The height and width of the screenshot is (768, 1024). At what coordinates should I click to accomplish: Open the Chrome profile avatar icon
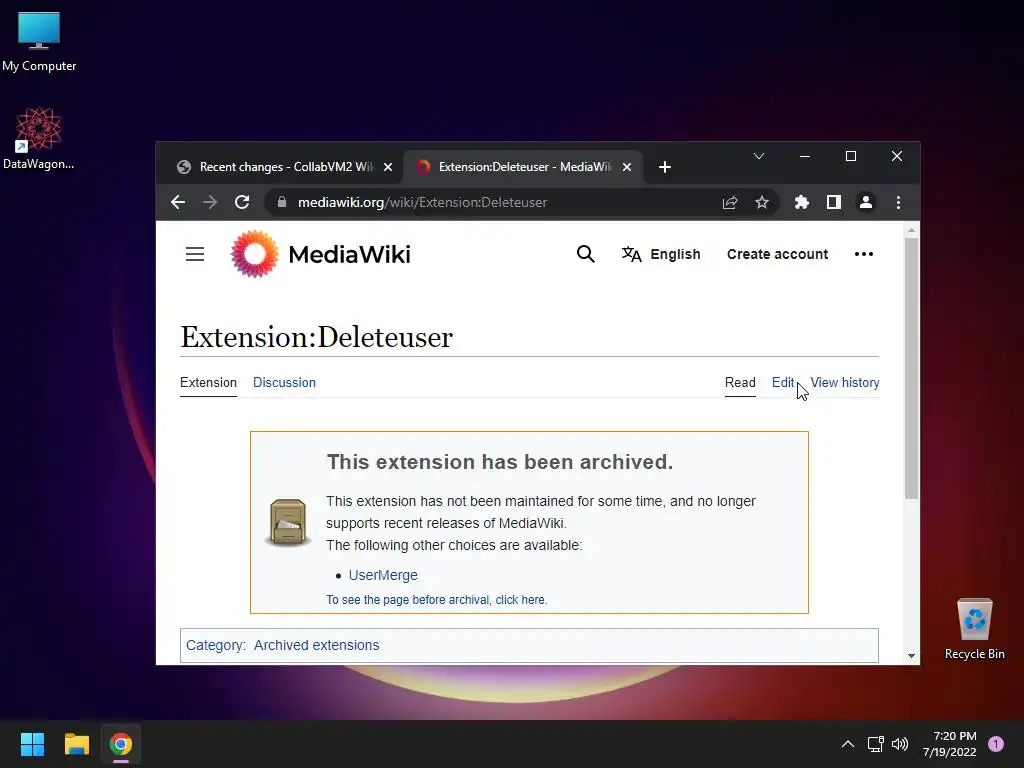[x=865, y=202]
